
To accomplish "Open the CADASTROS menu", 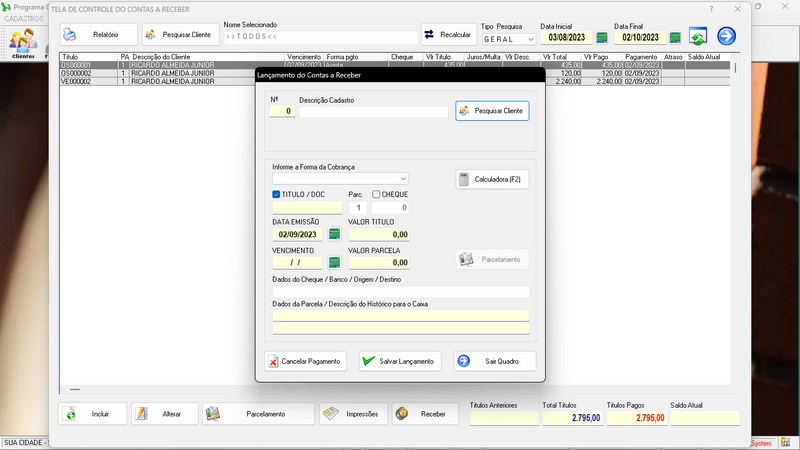I will [24, 19].
